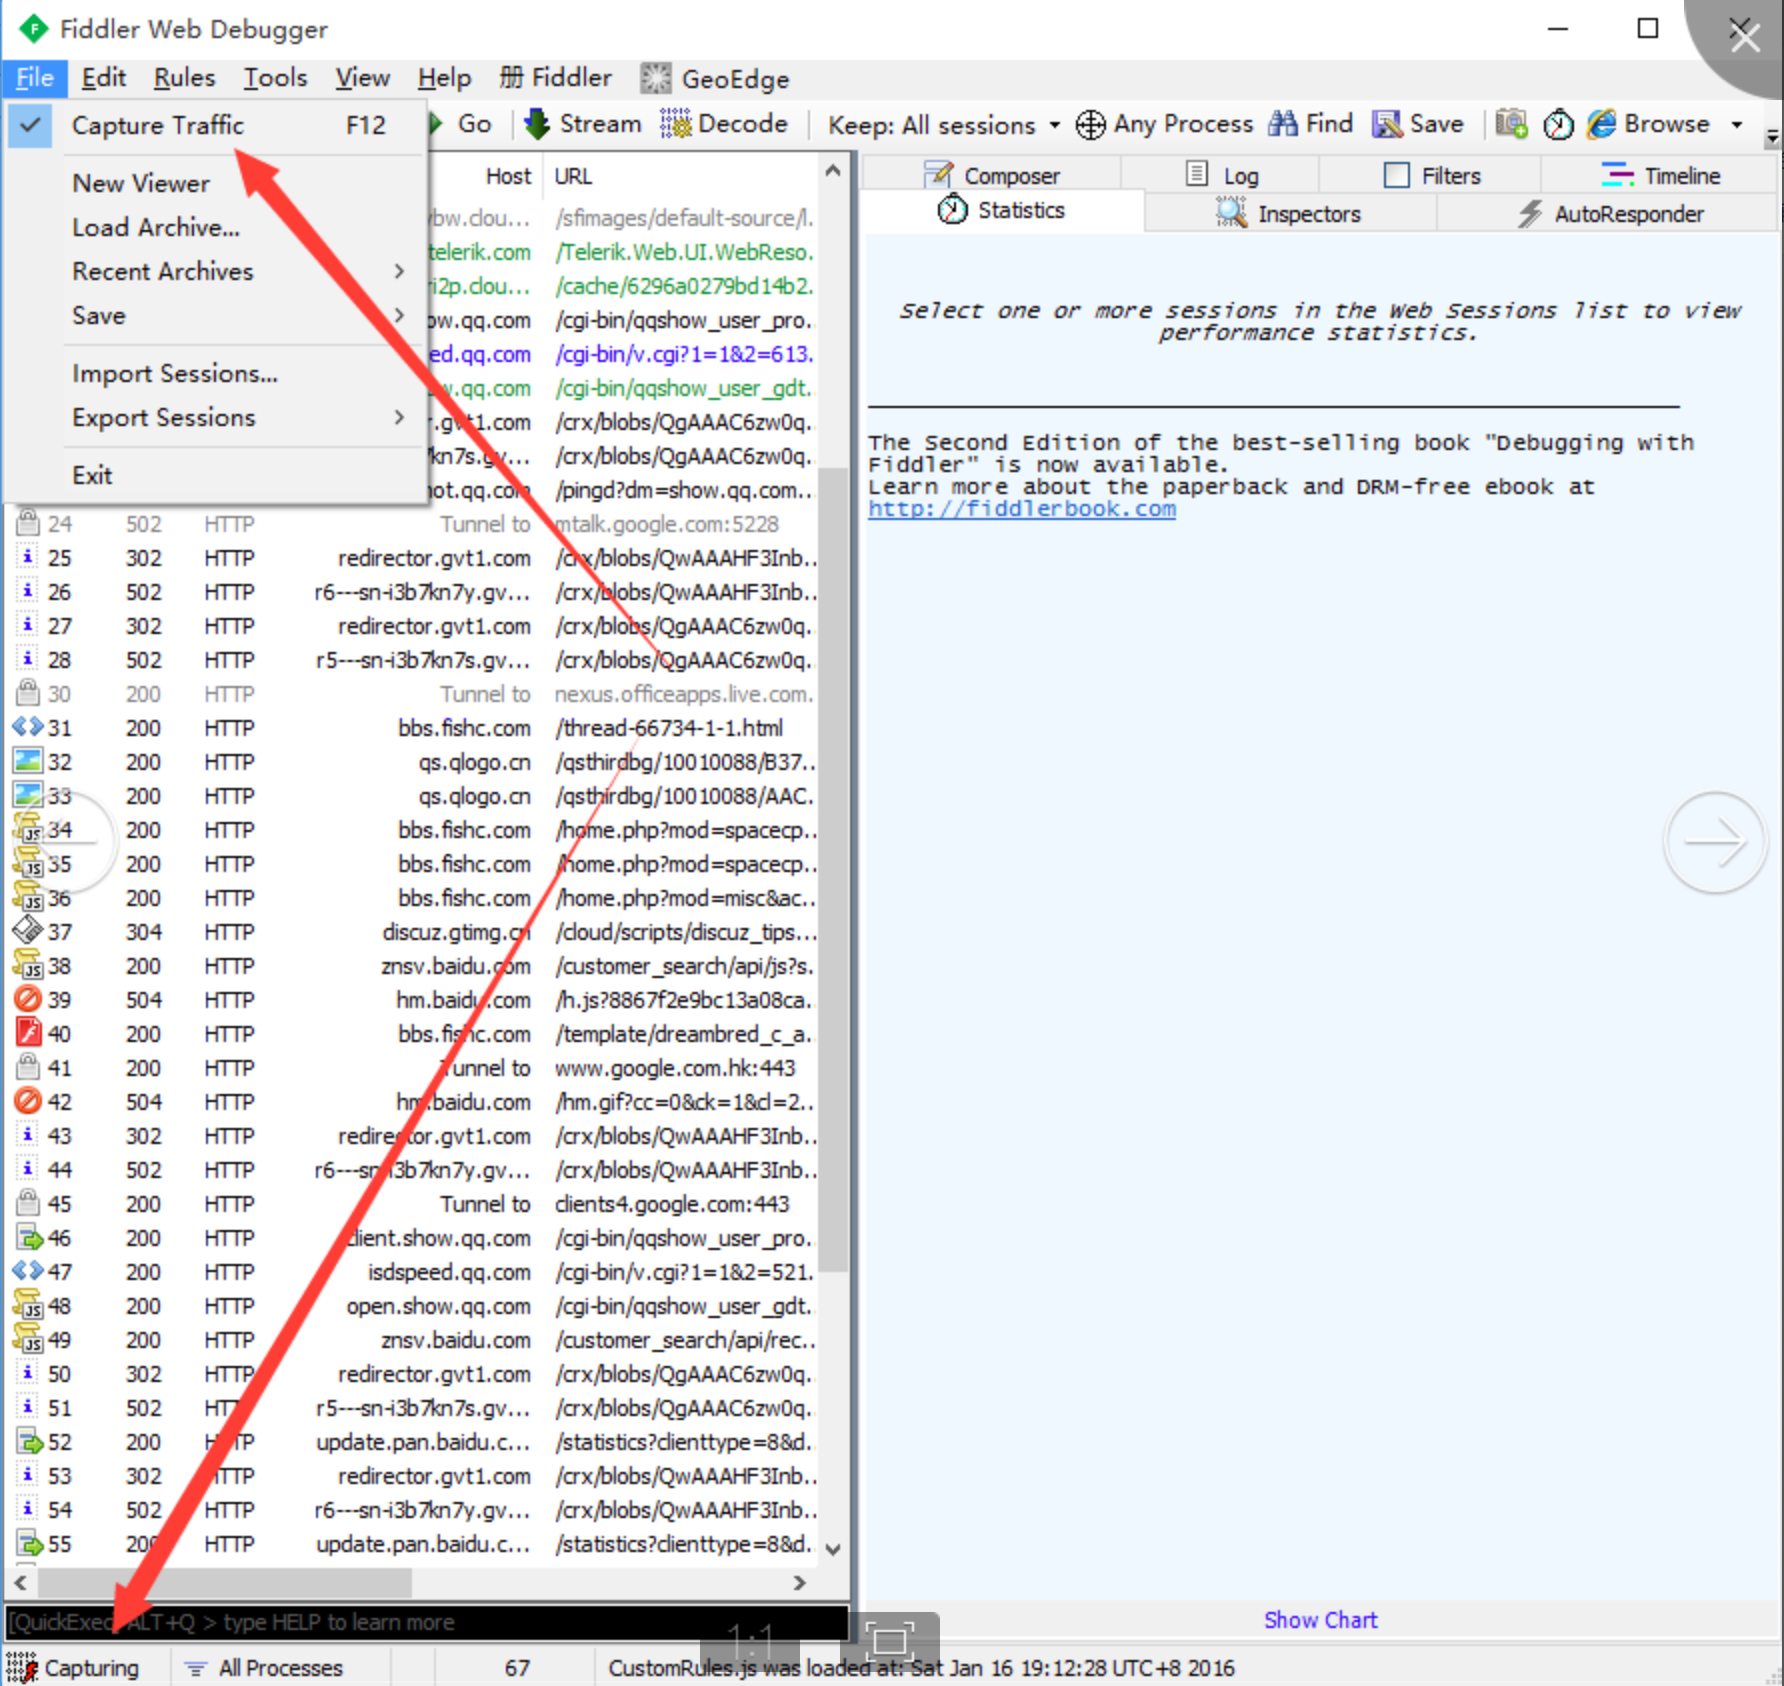Select Import Sessions... menu entry
This screenshot has height=1686, width=1784.
pos(175,373)
